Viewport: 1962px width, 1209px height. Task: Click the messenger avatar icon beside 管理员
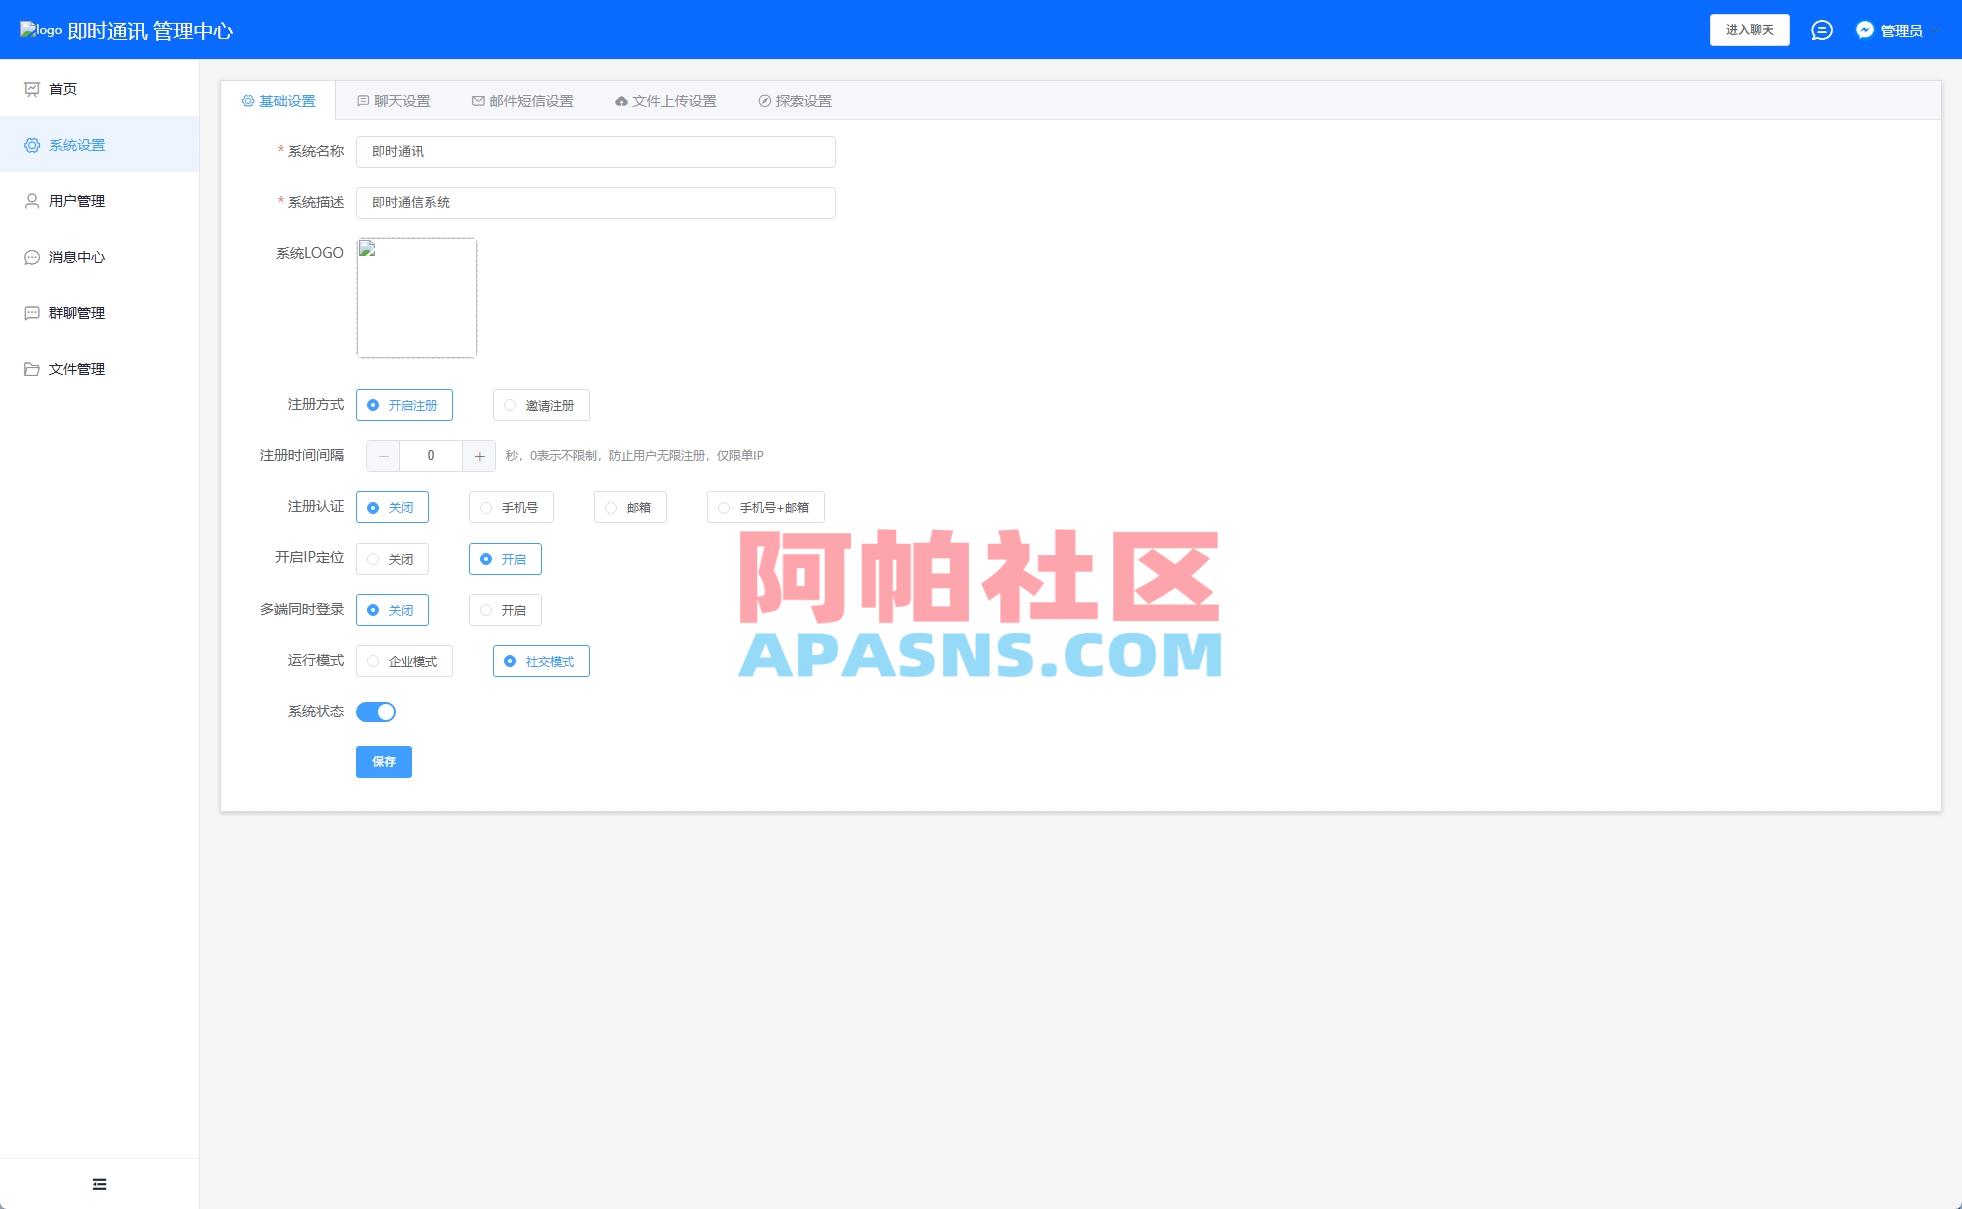tap(1865, 30)
